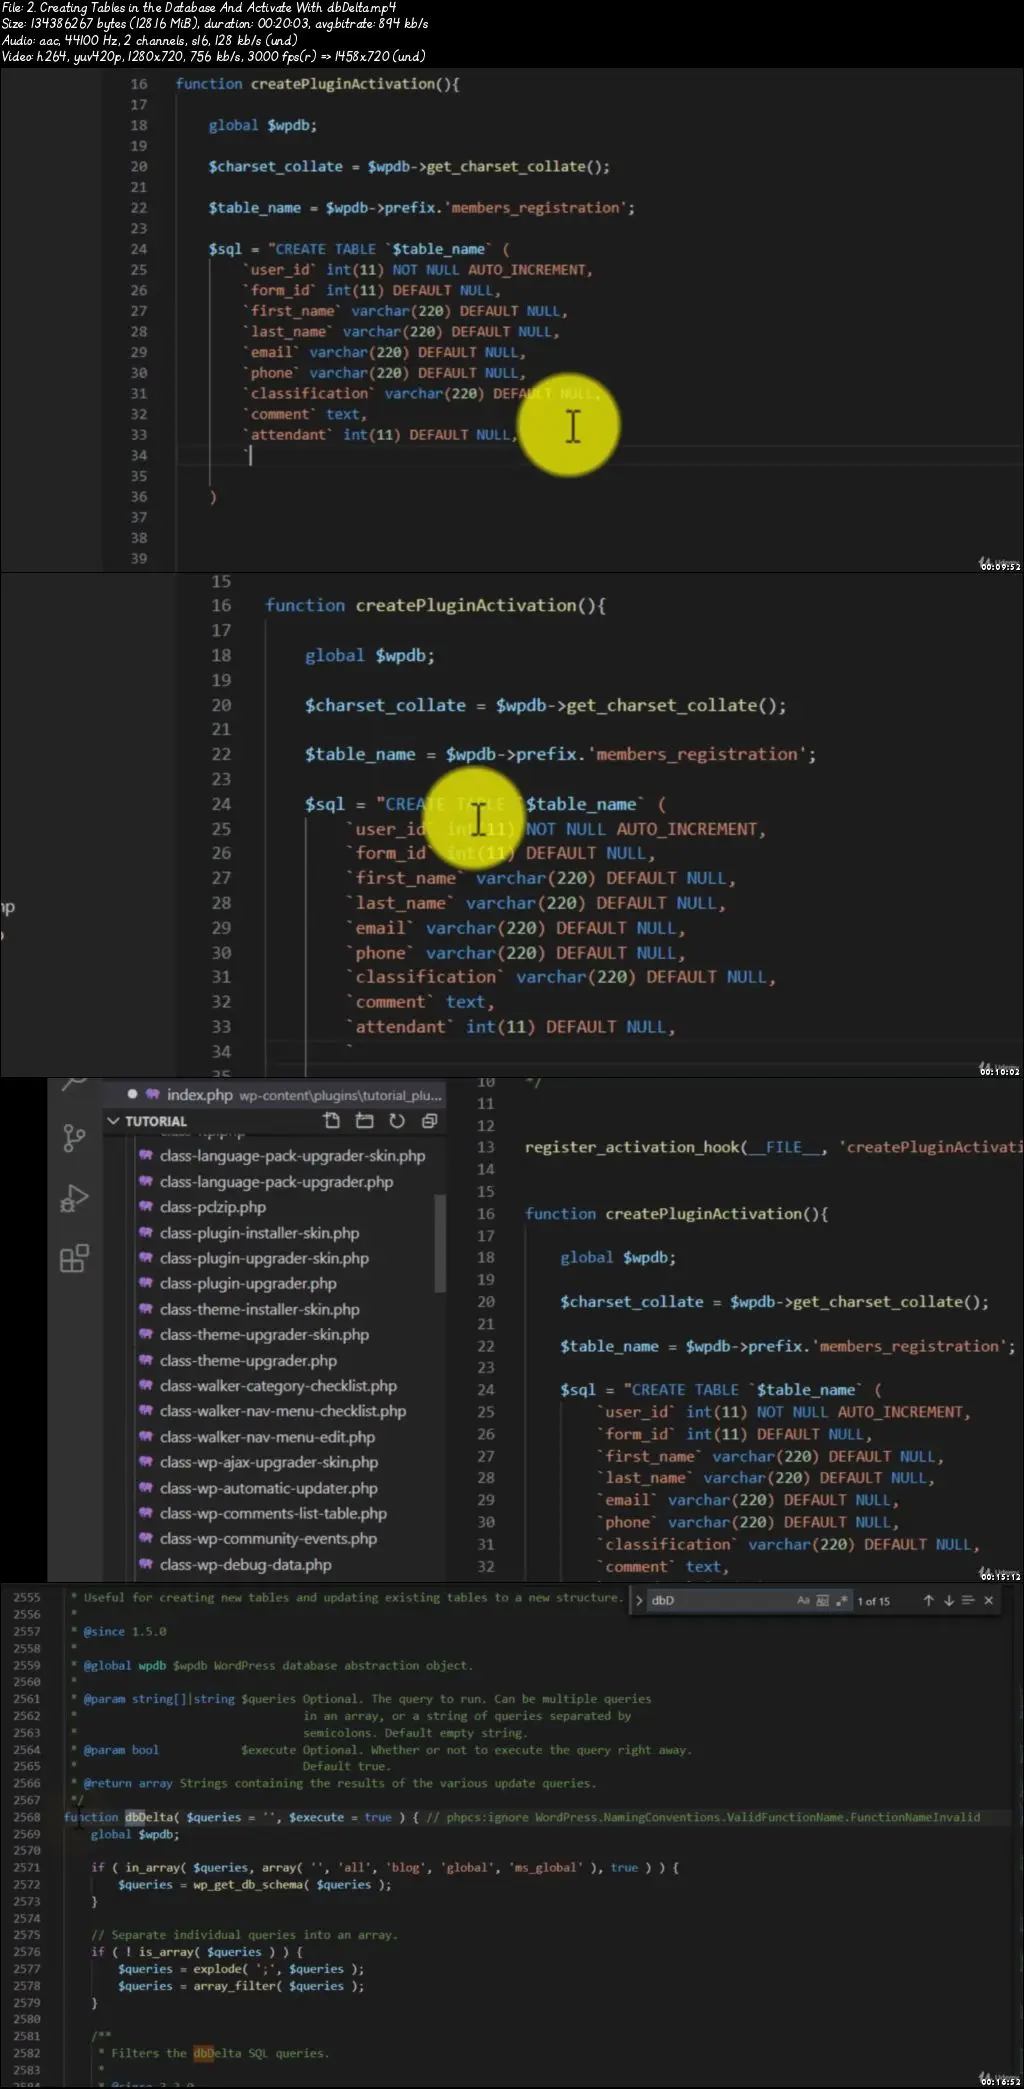Open class-language-pack-upgrader.php

276,1182
